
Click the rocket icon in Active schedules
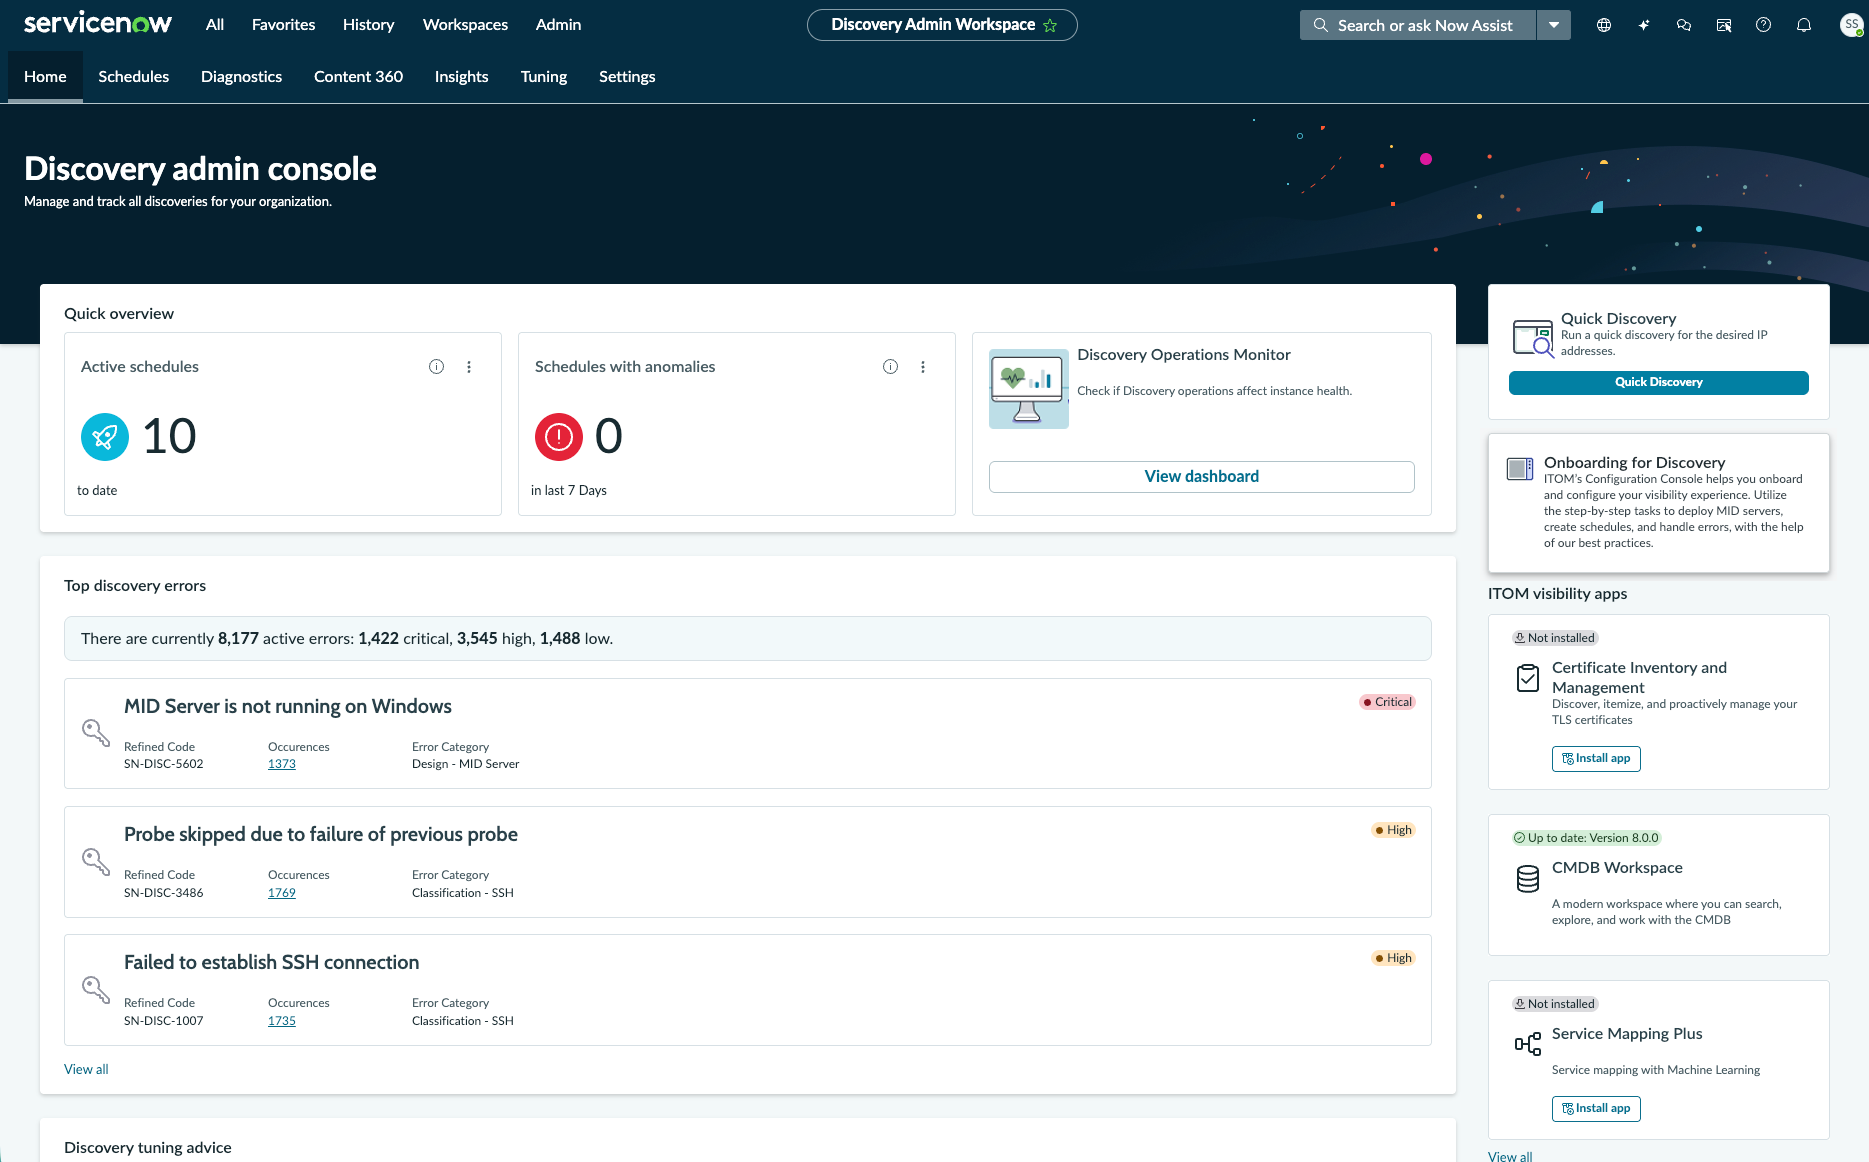point(105,437)
